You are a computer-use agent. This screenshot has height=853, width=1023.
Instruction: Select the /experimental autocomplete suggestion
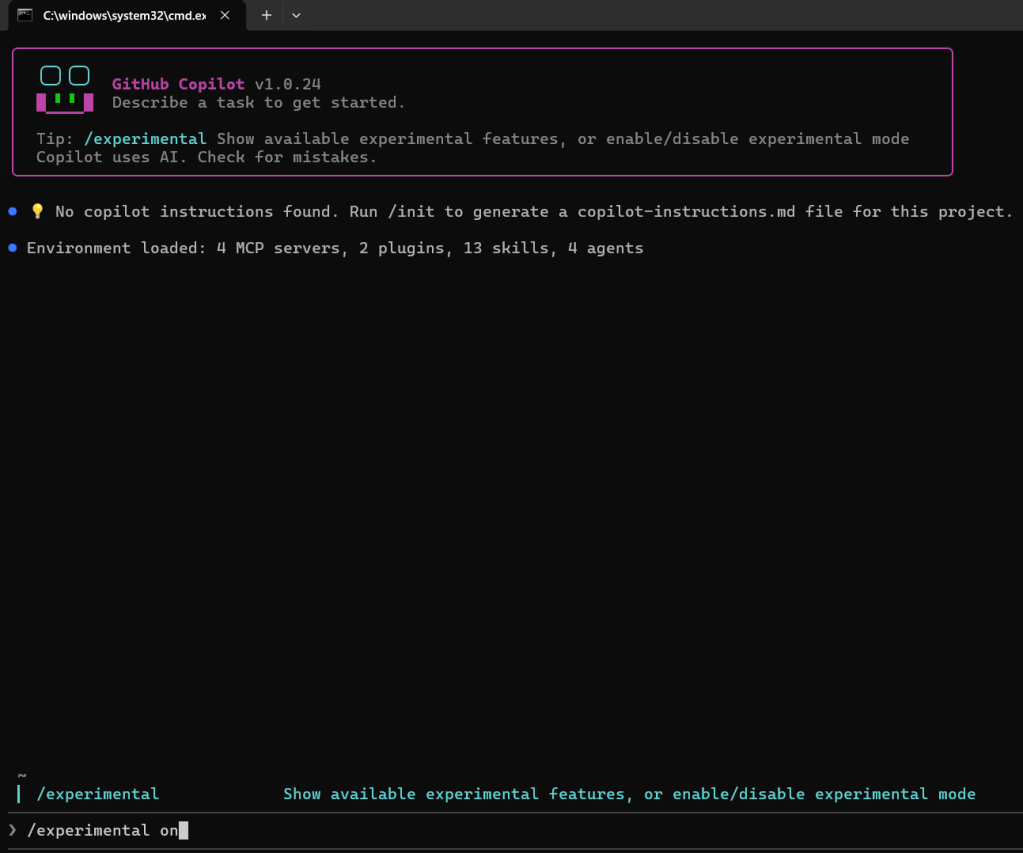click(x=98, y=794)
